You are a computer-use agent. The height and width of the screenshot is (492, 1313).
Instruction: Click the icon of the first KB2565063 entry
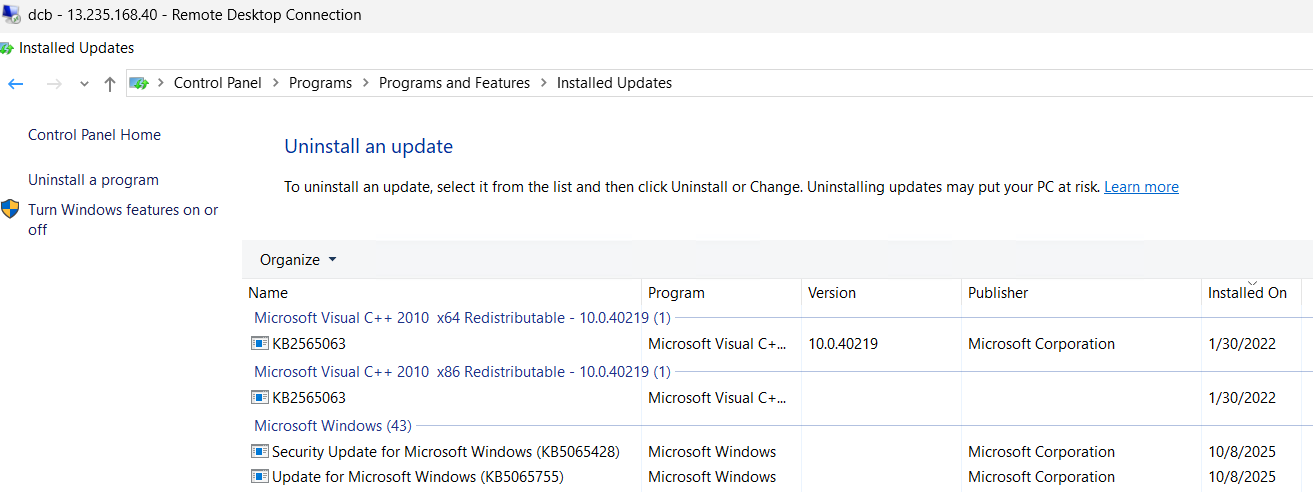tap(260, 344)
